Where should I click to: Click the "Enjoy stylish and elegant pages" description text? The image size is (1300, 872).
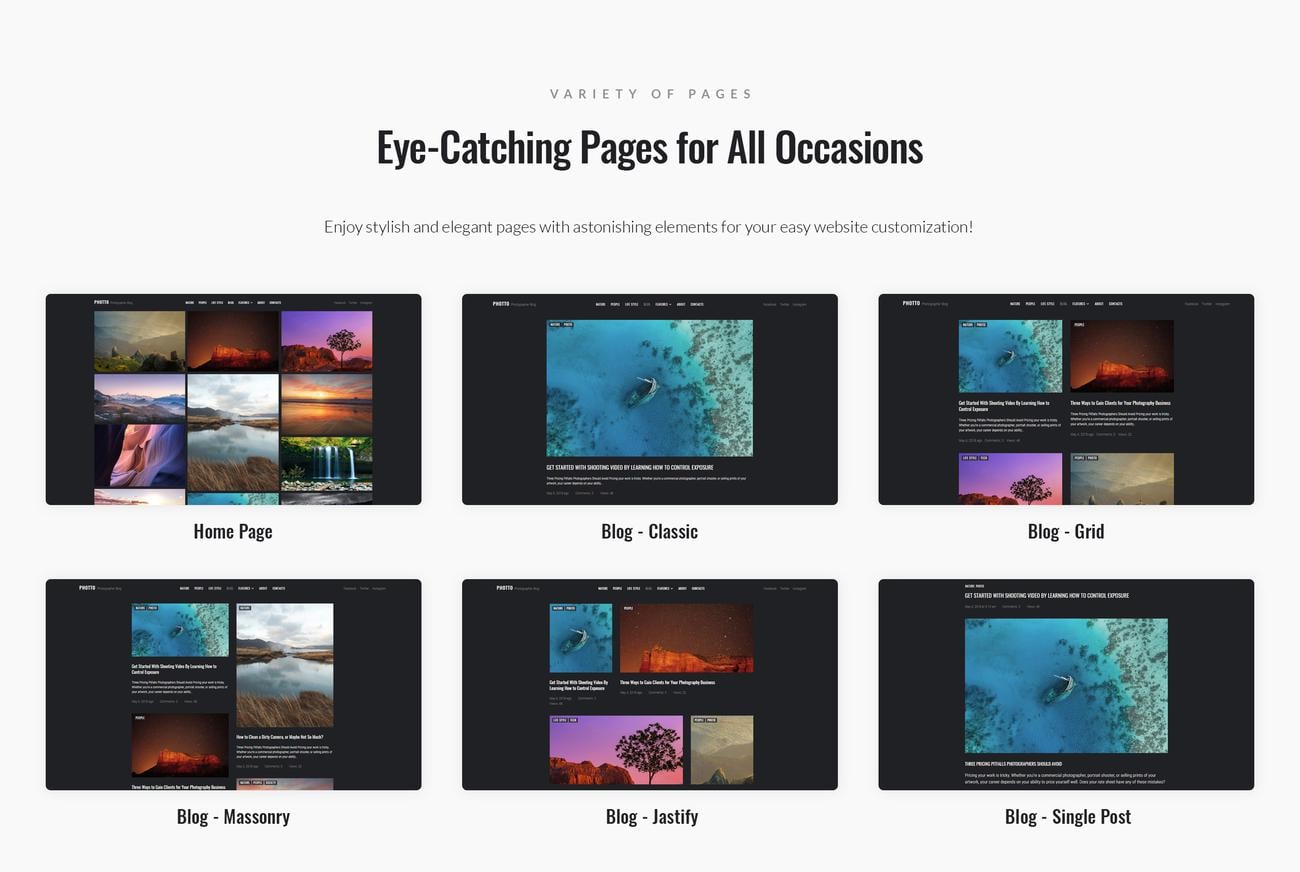[648, 227]
